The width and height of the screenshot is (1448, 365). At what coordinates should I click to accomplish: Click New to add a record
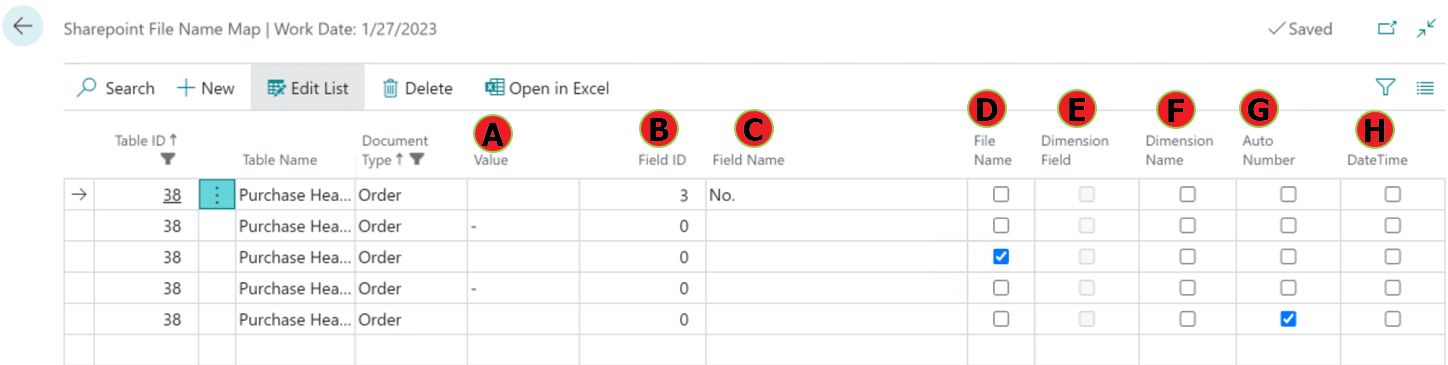[x=206, y=88]
